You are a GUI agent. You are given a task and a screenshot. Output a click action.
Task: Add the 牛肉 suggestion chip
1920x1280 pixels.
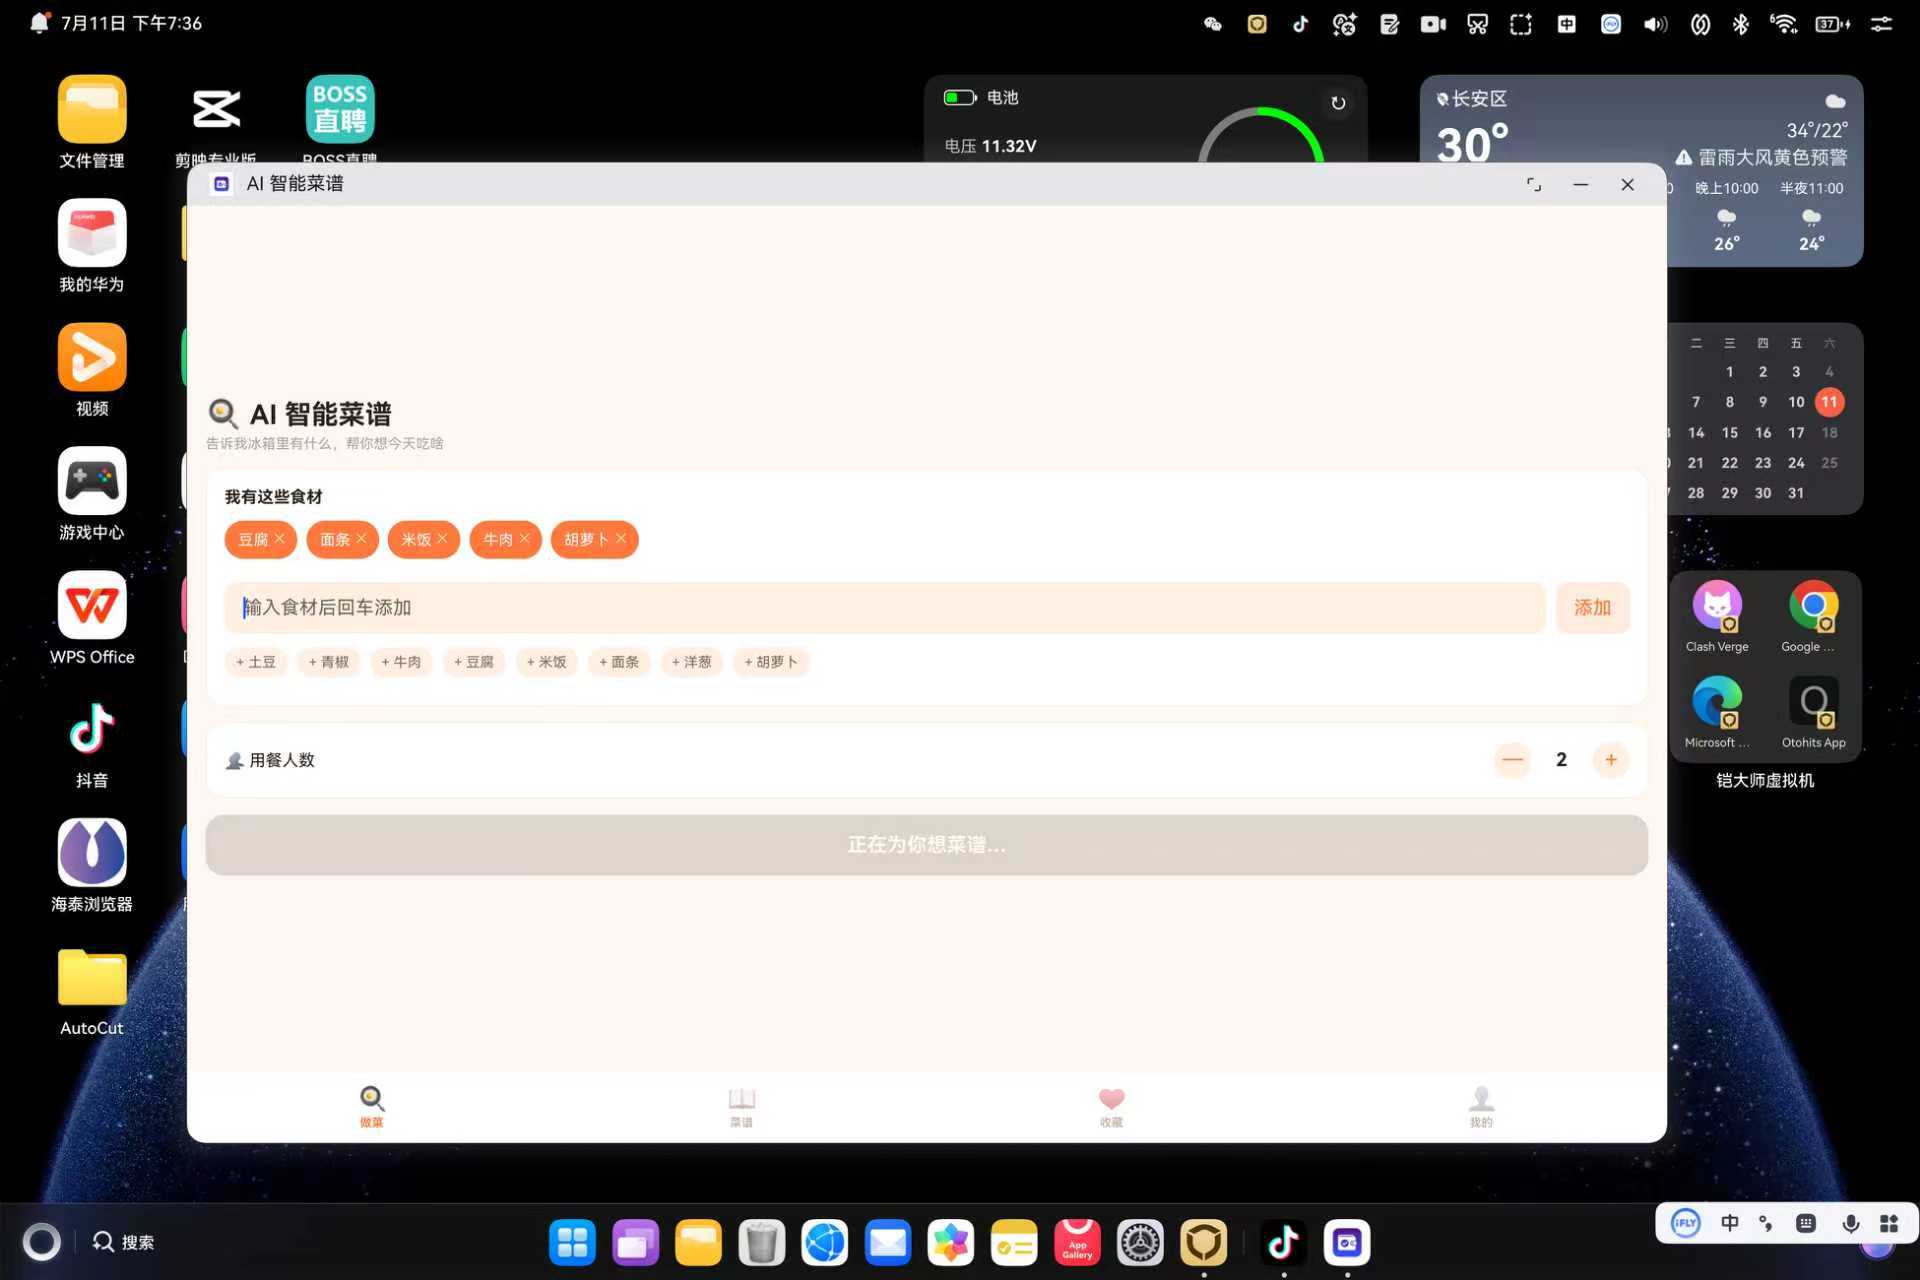pos(401,662)
